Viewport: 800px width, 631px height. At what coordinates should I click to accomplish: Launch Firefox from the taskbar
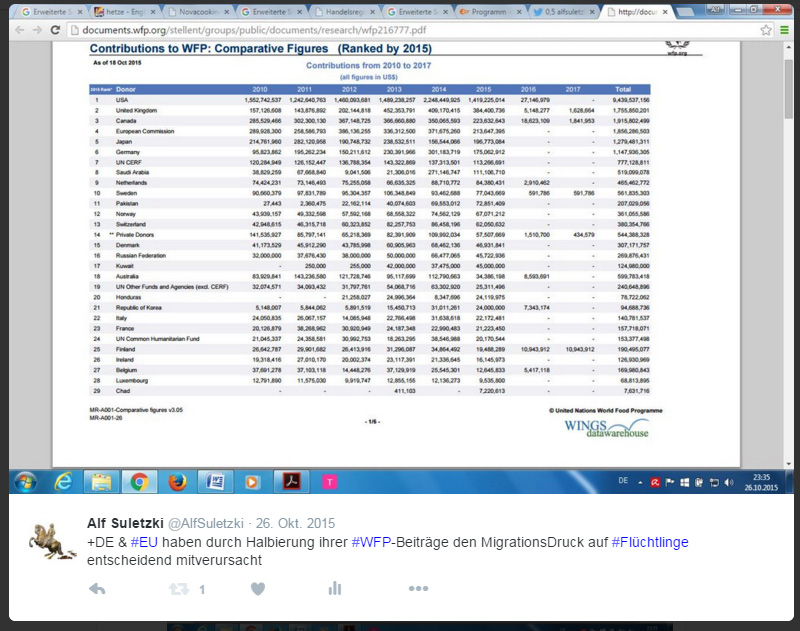(x=177, y=482)
